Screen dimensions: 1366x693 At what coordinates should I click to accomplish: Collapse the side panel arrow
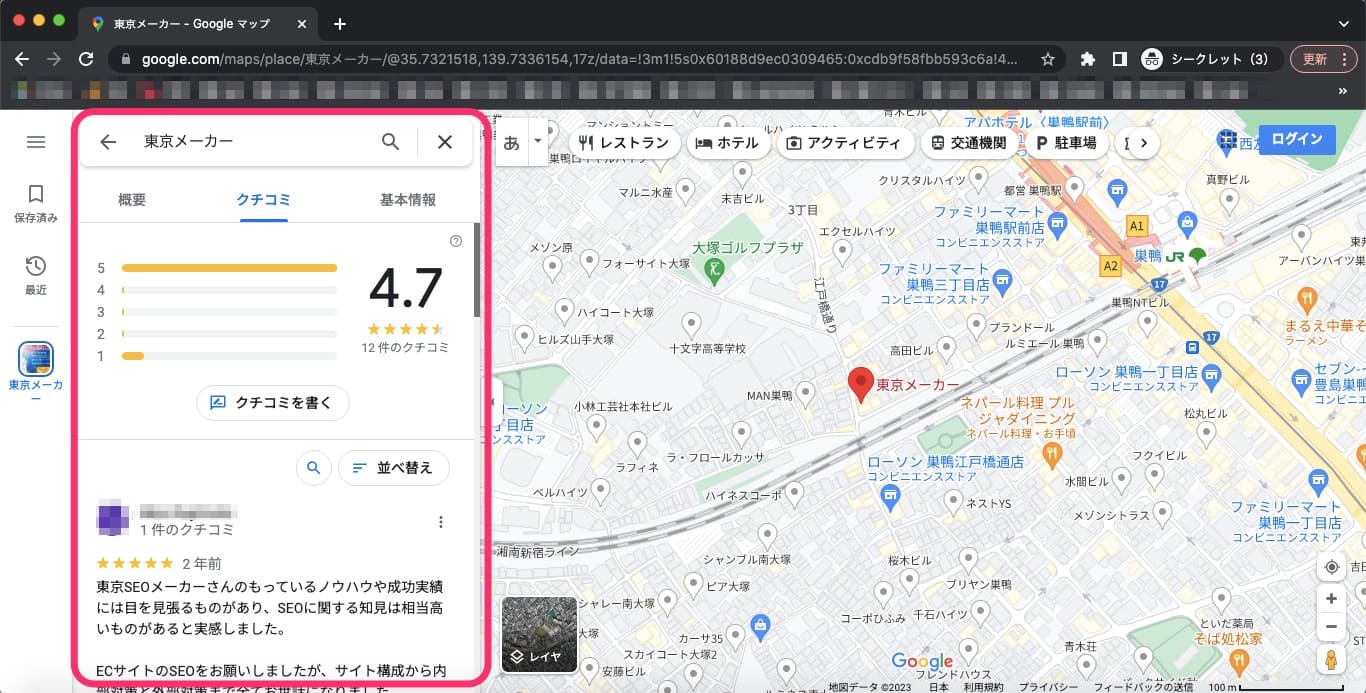[491, 401]
